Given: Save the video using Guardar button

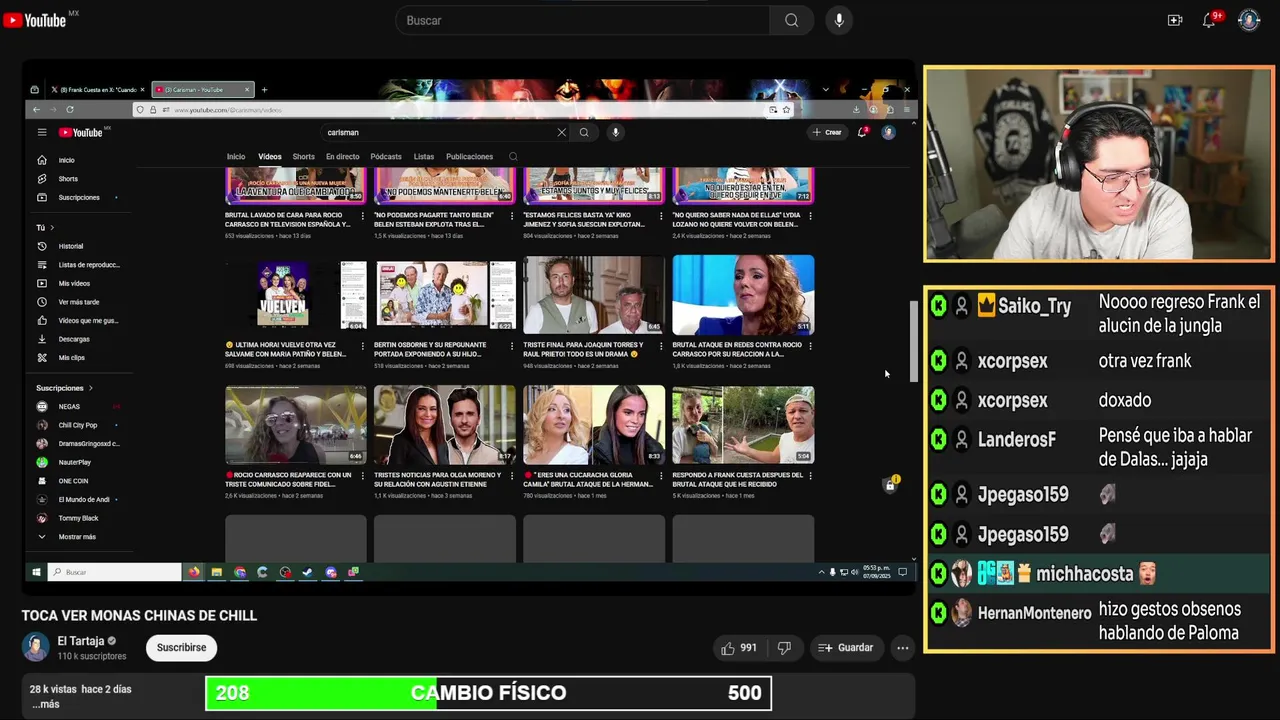Looking at the screenshot, I should coord(846,648).
